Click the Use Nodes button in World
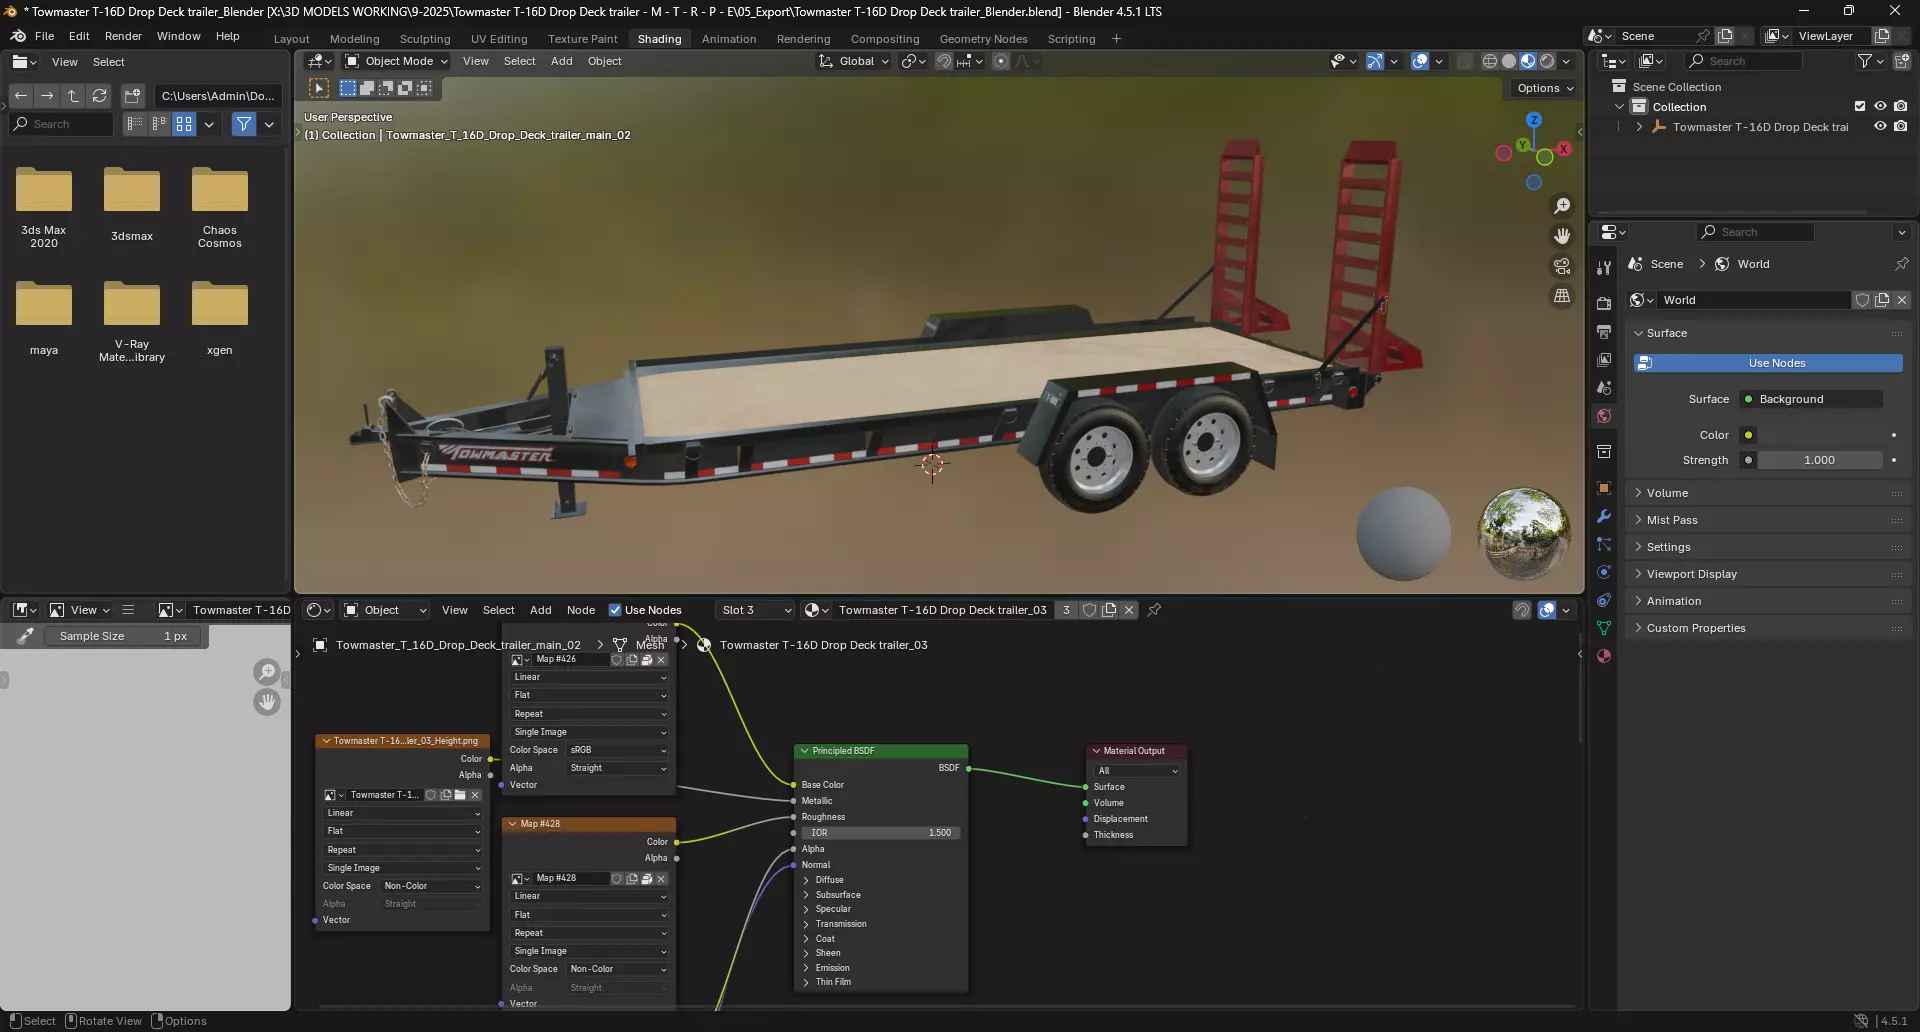This screenshot has width=1920, height=1032. [x=1768, y=363]
